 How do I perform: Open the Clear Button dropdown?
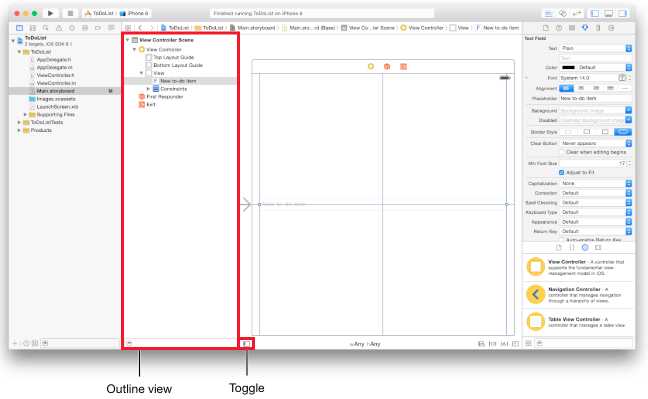(596, 143)
